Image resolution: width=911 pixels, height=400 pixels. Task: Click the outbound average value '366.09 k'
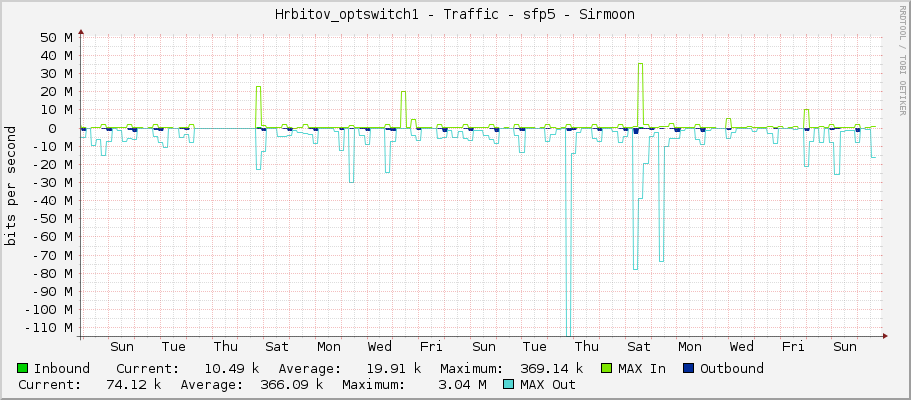tap(292, 384)
